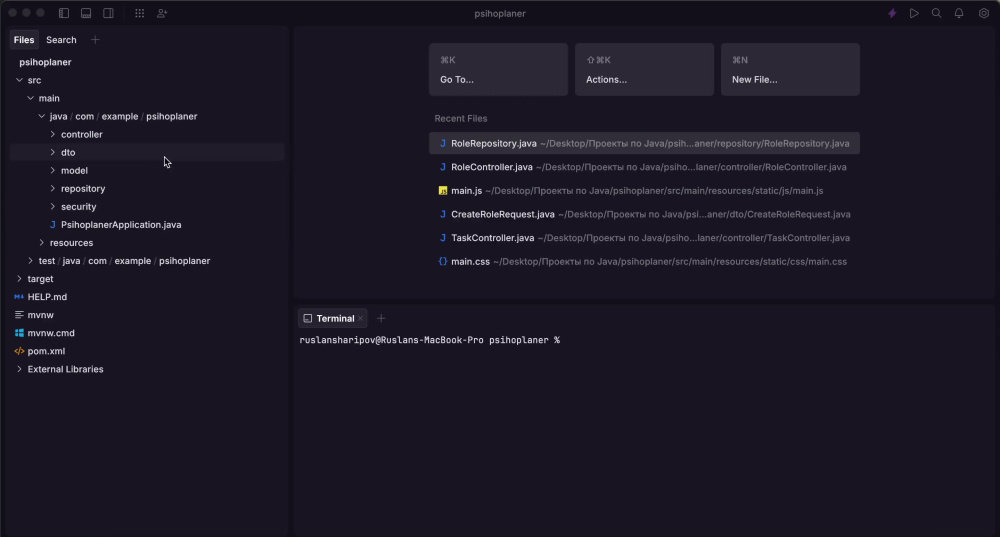Click the Java icon beside CreateRoleRequest.java

point(443,214)
